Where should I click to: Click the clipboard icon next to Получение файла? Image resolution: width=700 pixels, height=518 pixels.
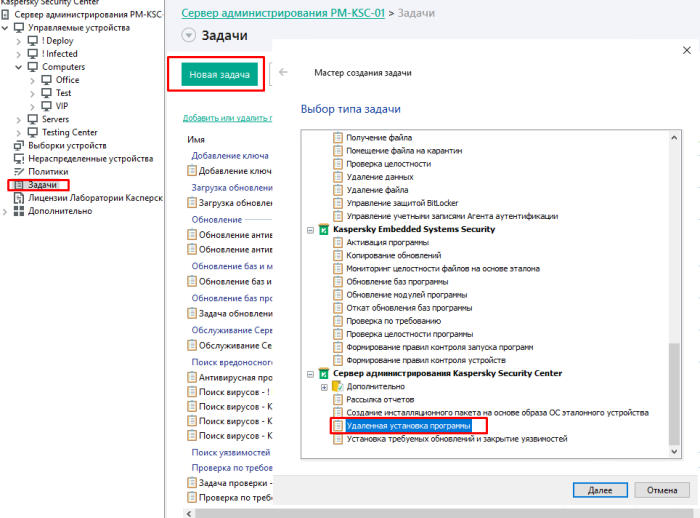click(338, 138)
